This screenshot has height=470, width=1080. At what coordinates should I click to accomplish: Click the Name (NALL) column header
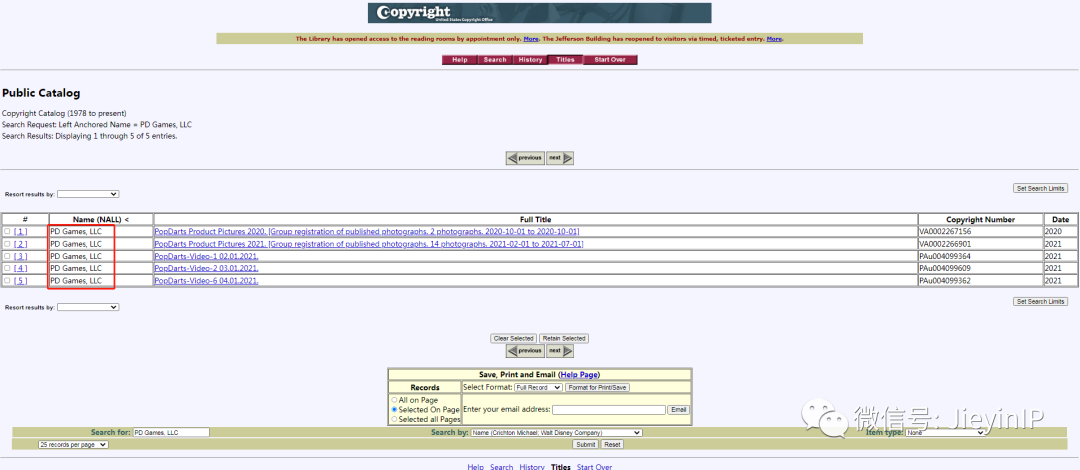tap(101, 219)
